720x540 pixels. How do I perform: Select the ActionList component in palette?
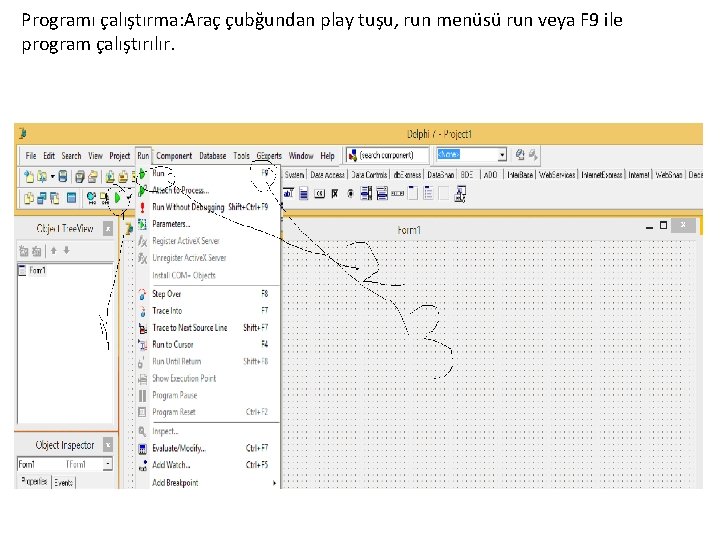tap(460, 194)
